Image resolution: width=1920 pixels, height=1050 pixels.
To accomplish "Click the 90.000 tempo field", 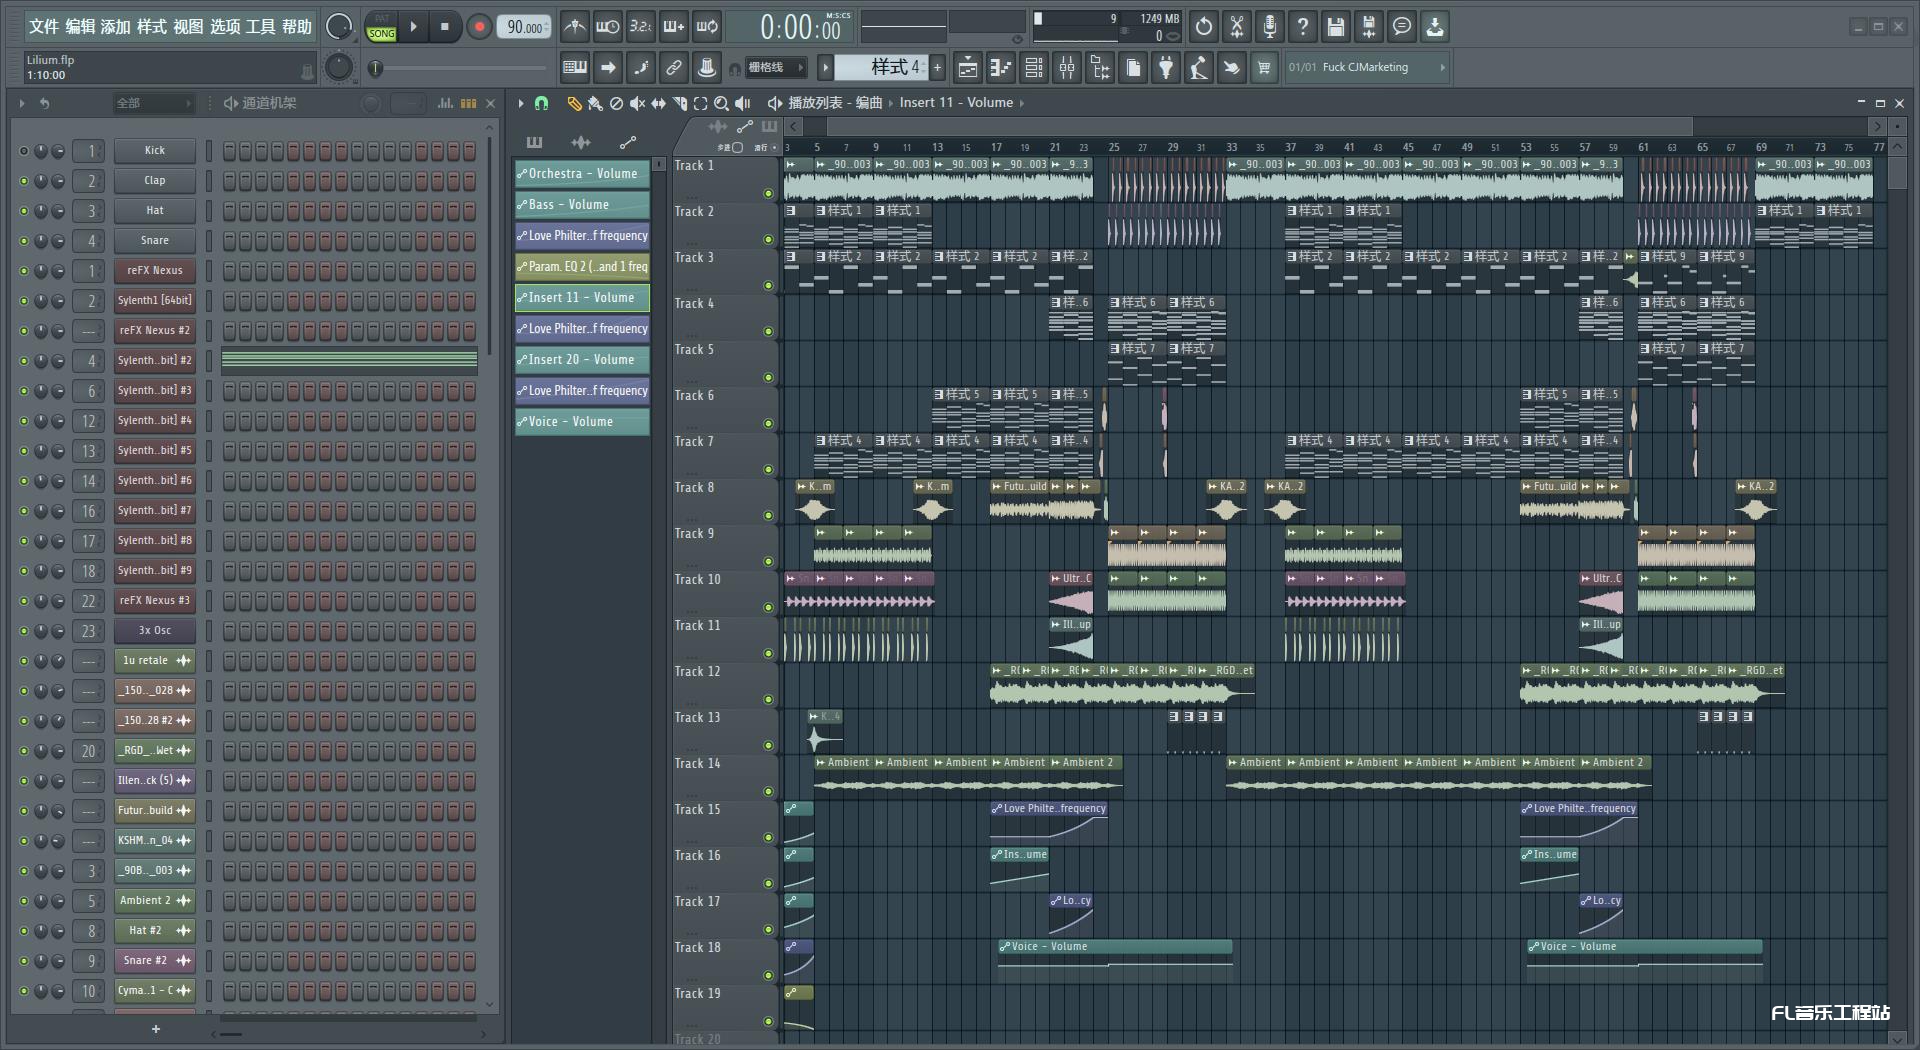I will [x=524, y=27].
